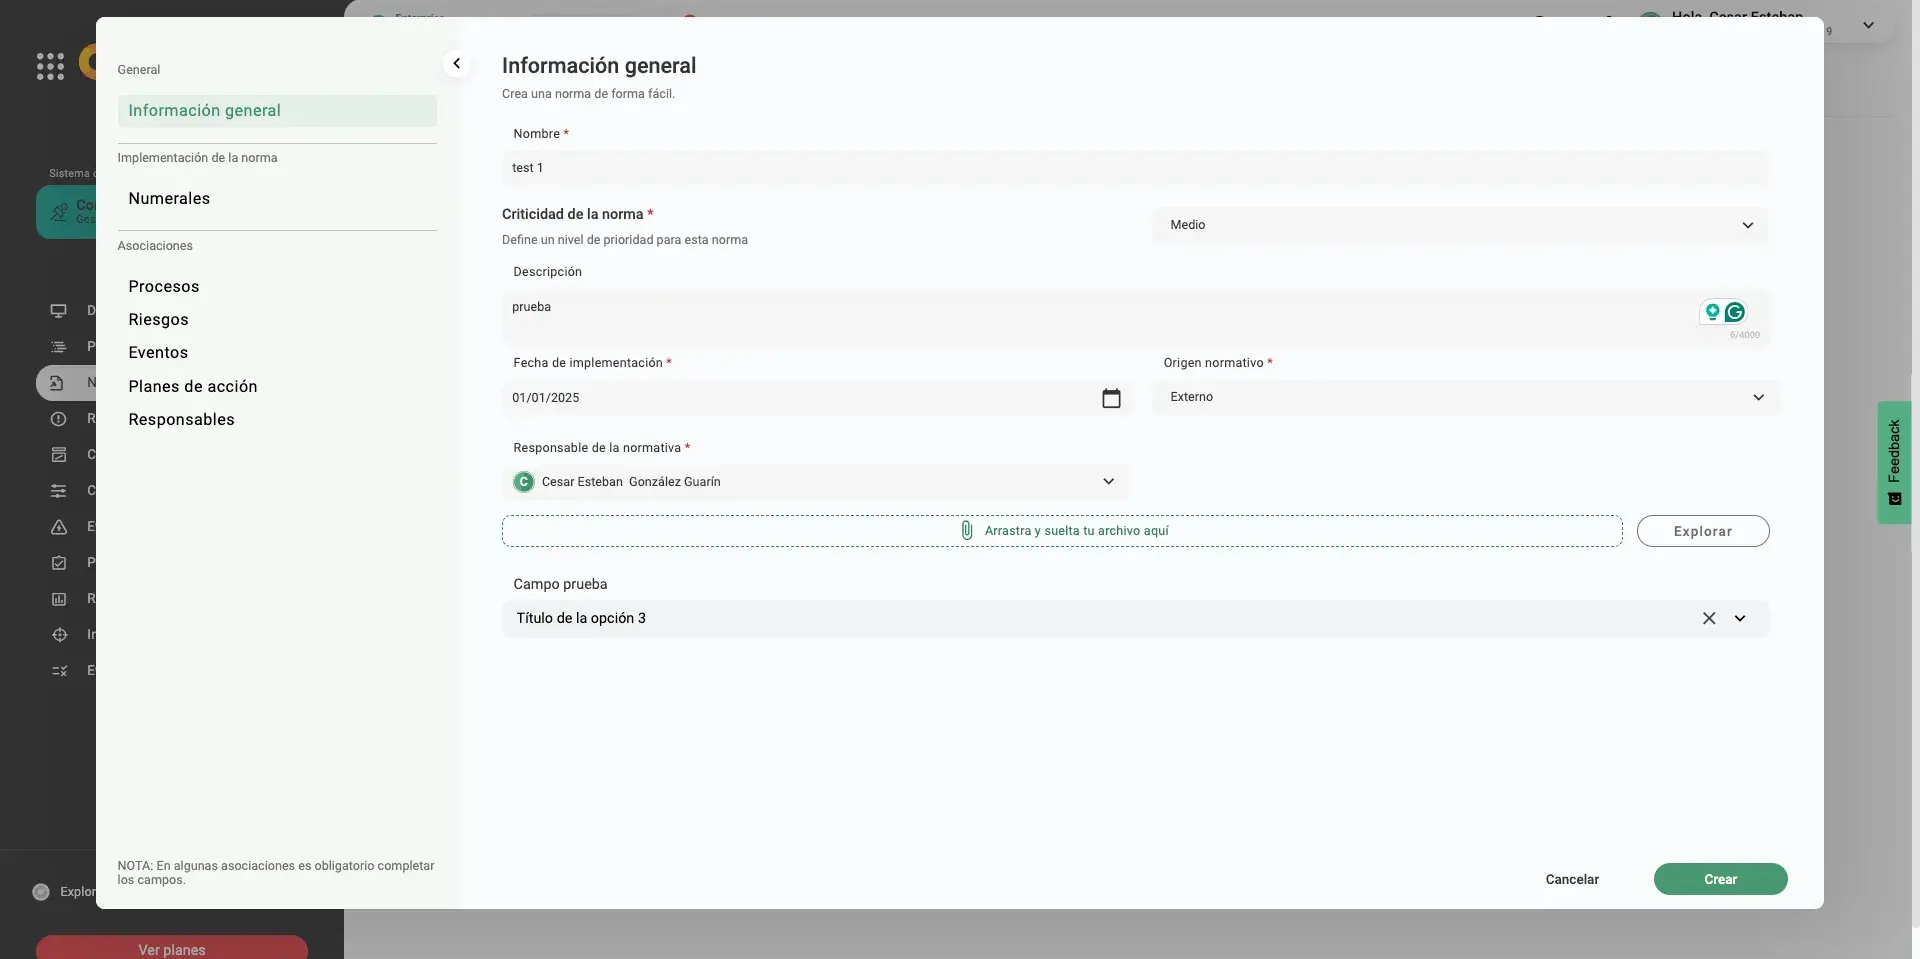
Task: Expand the Responsable de la normativa dropdown
Action: pos(1108,482)
